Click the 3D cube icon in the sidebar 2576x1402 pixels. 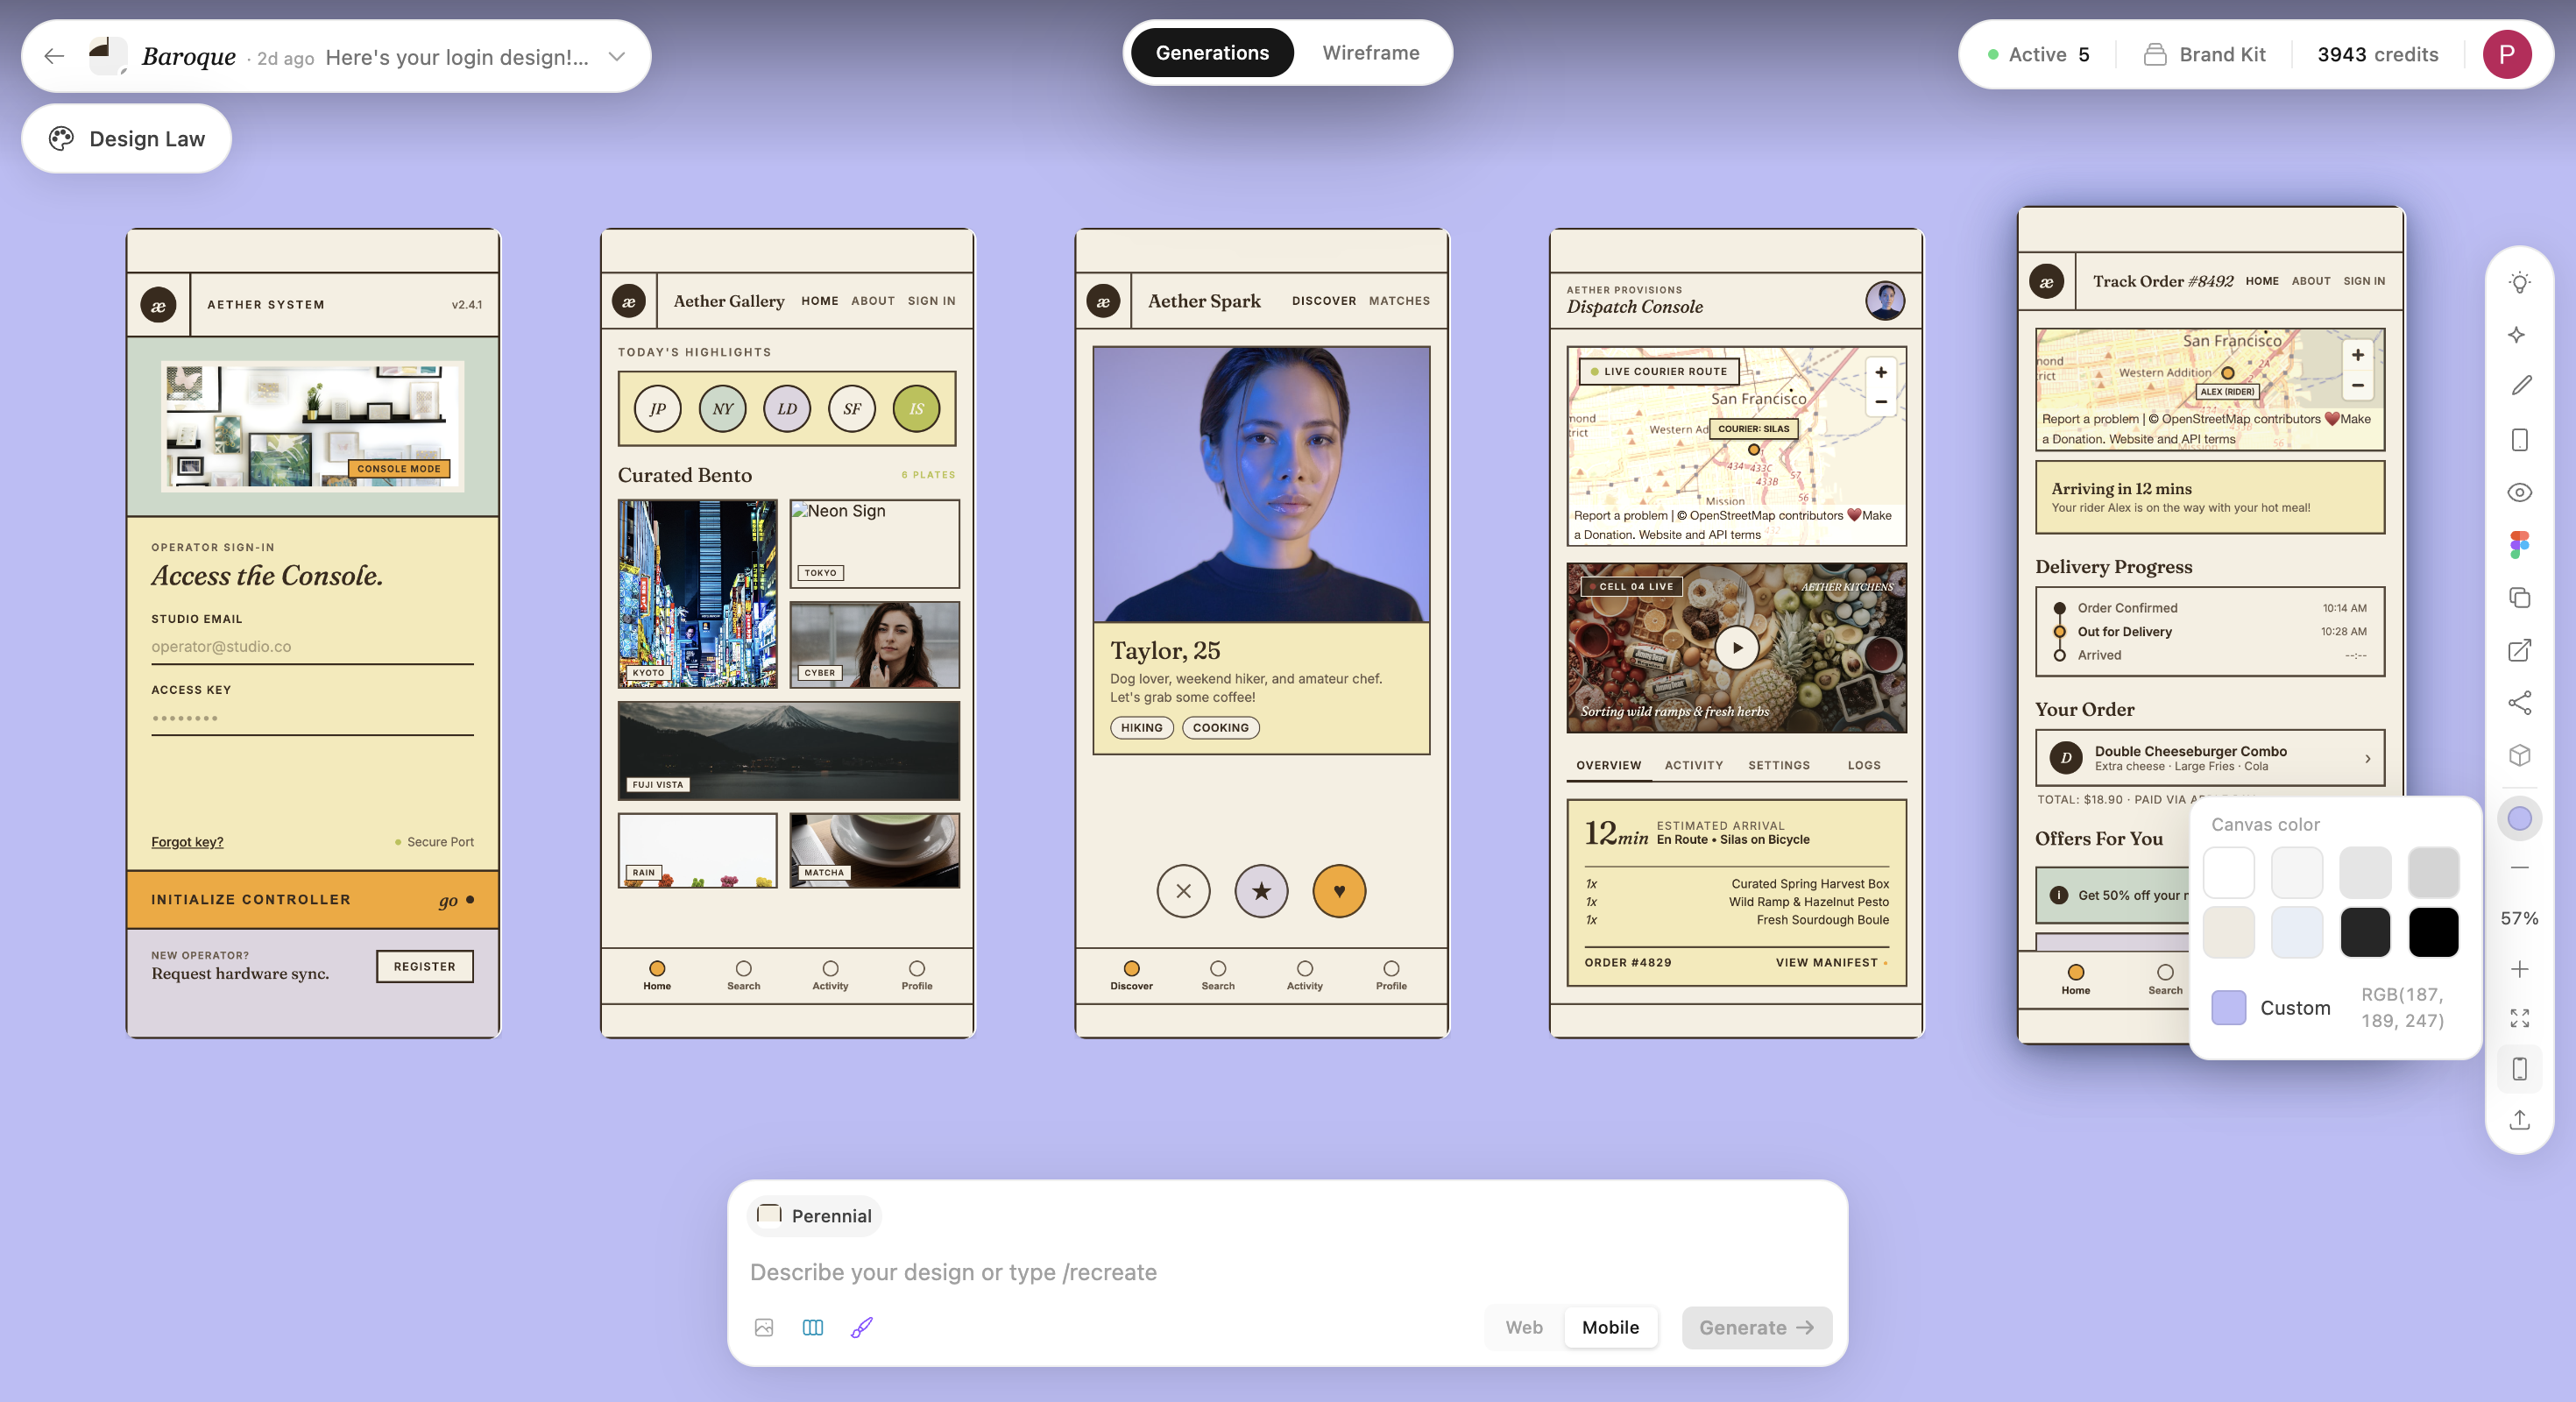2519,756
